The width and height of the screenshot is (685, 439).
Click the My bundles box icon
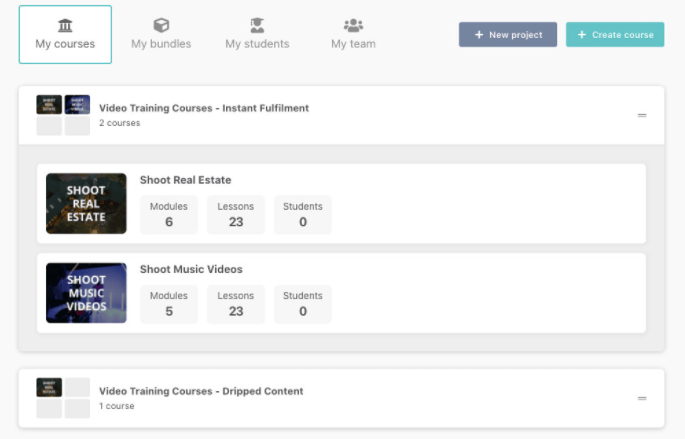pyautogui.click(x=161, y=25)
